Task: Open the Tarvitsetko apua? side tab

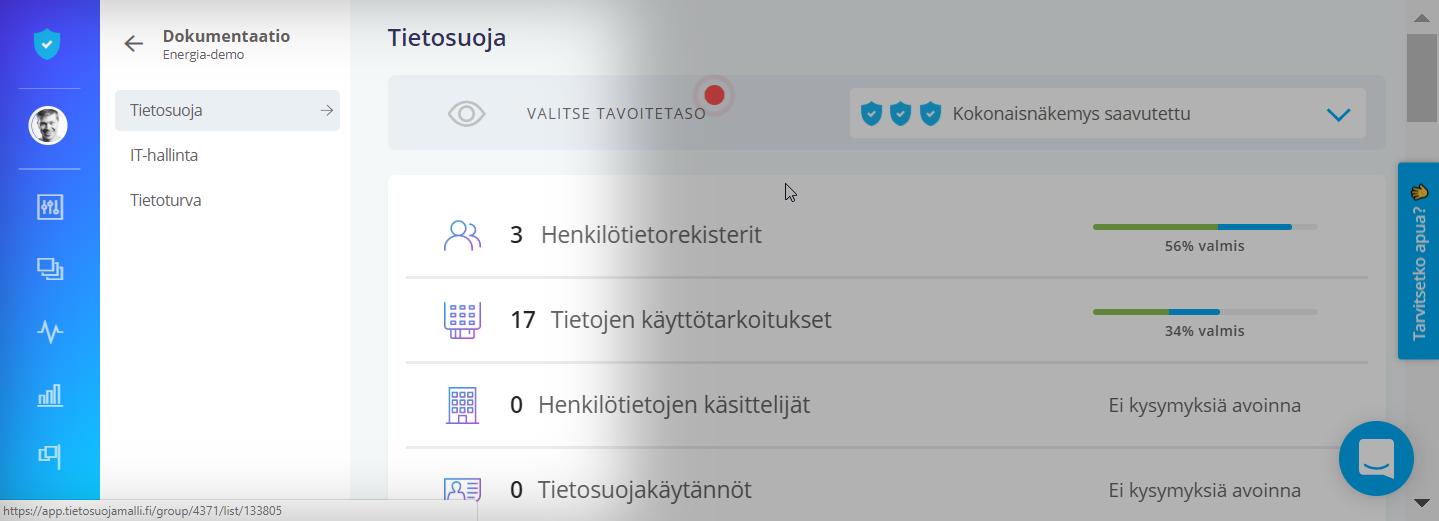Action: (x=1418, y=261)
